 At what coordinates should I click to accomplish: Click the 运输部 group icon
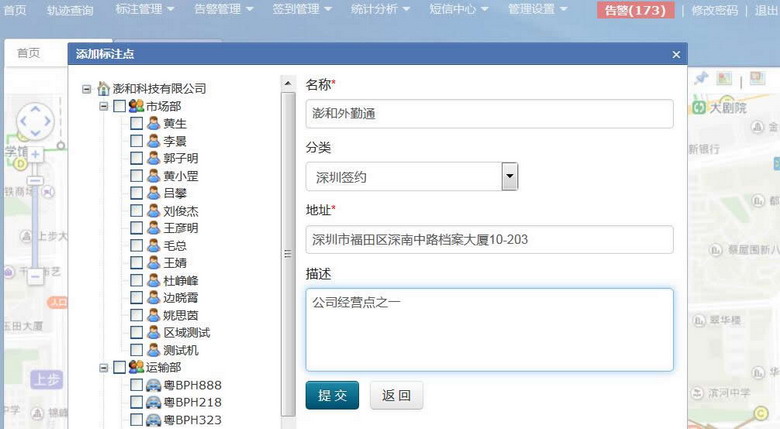tap(136, 367)
